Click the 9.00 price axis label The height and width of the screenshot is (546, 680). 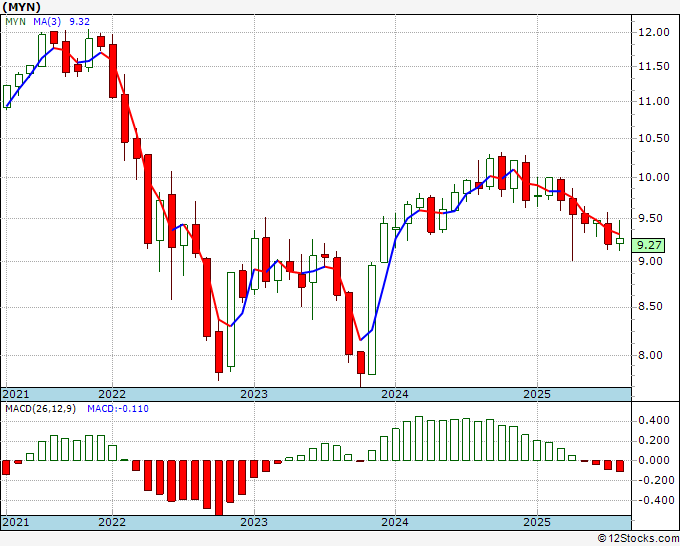pyautogui.click(x=651, y=261)
